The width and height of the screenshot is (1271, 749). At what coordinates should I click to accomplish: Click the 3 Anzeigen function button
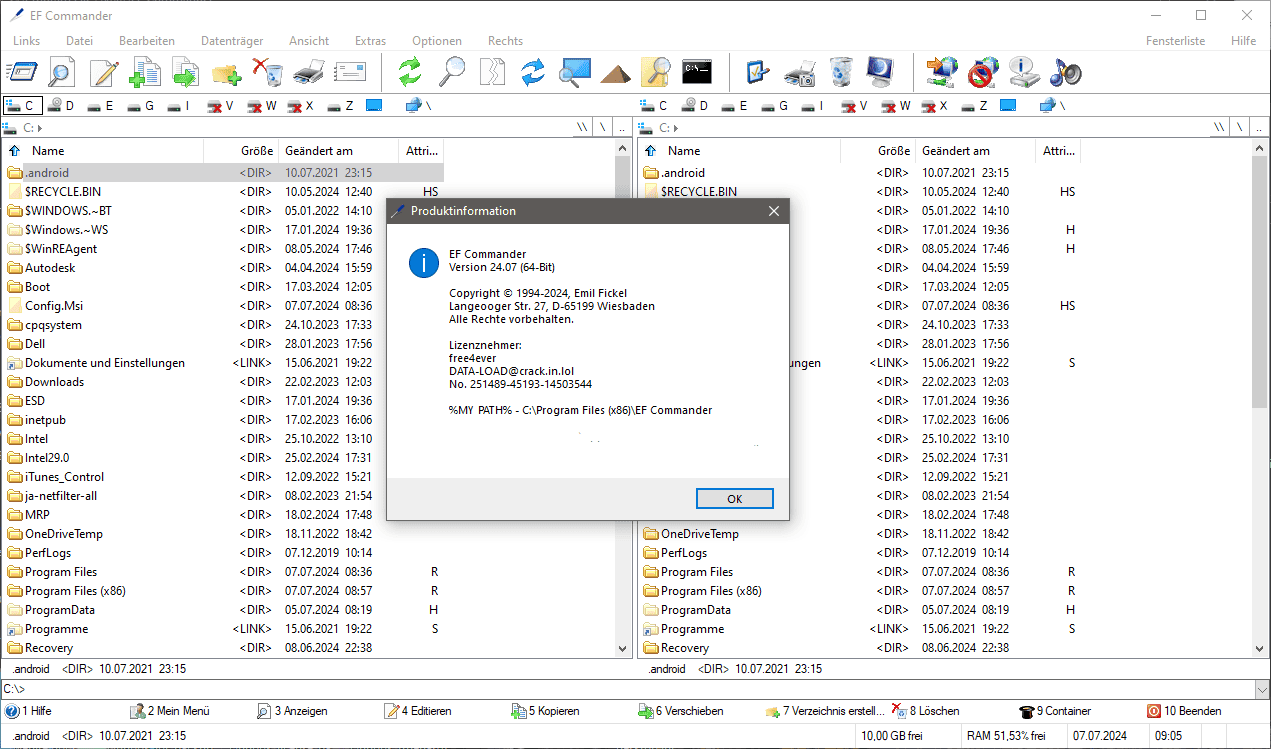[293, 711]
